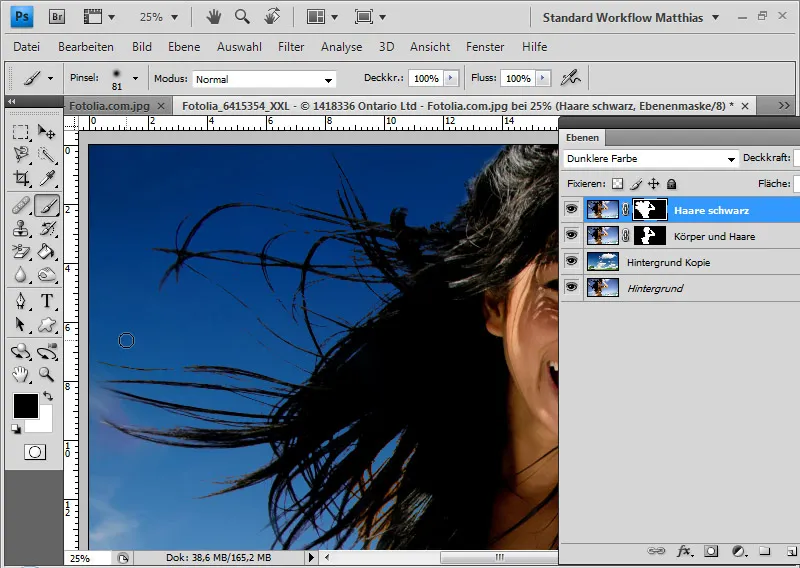Viewport: 800px width, 568px height.
Task: Select the Brush tool in toolbox
Action: (47, 206)
